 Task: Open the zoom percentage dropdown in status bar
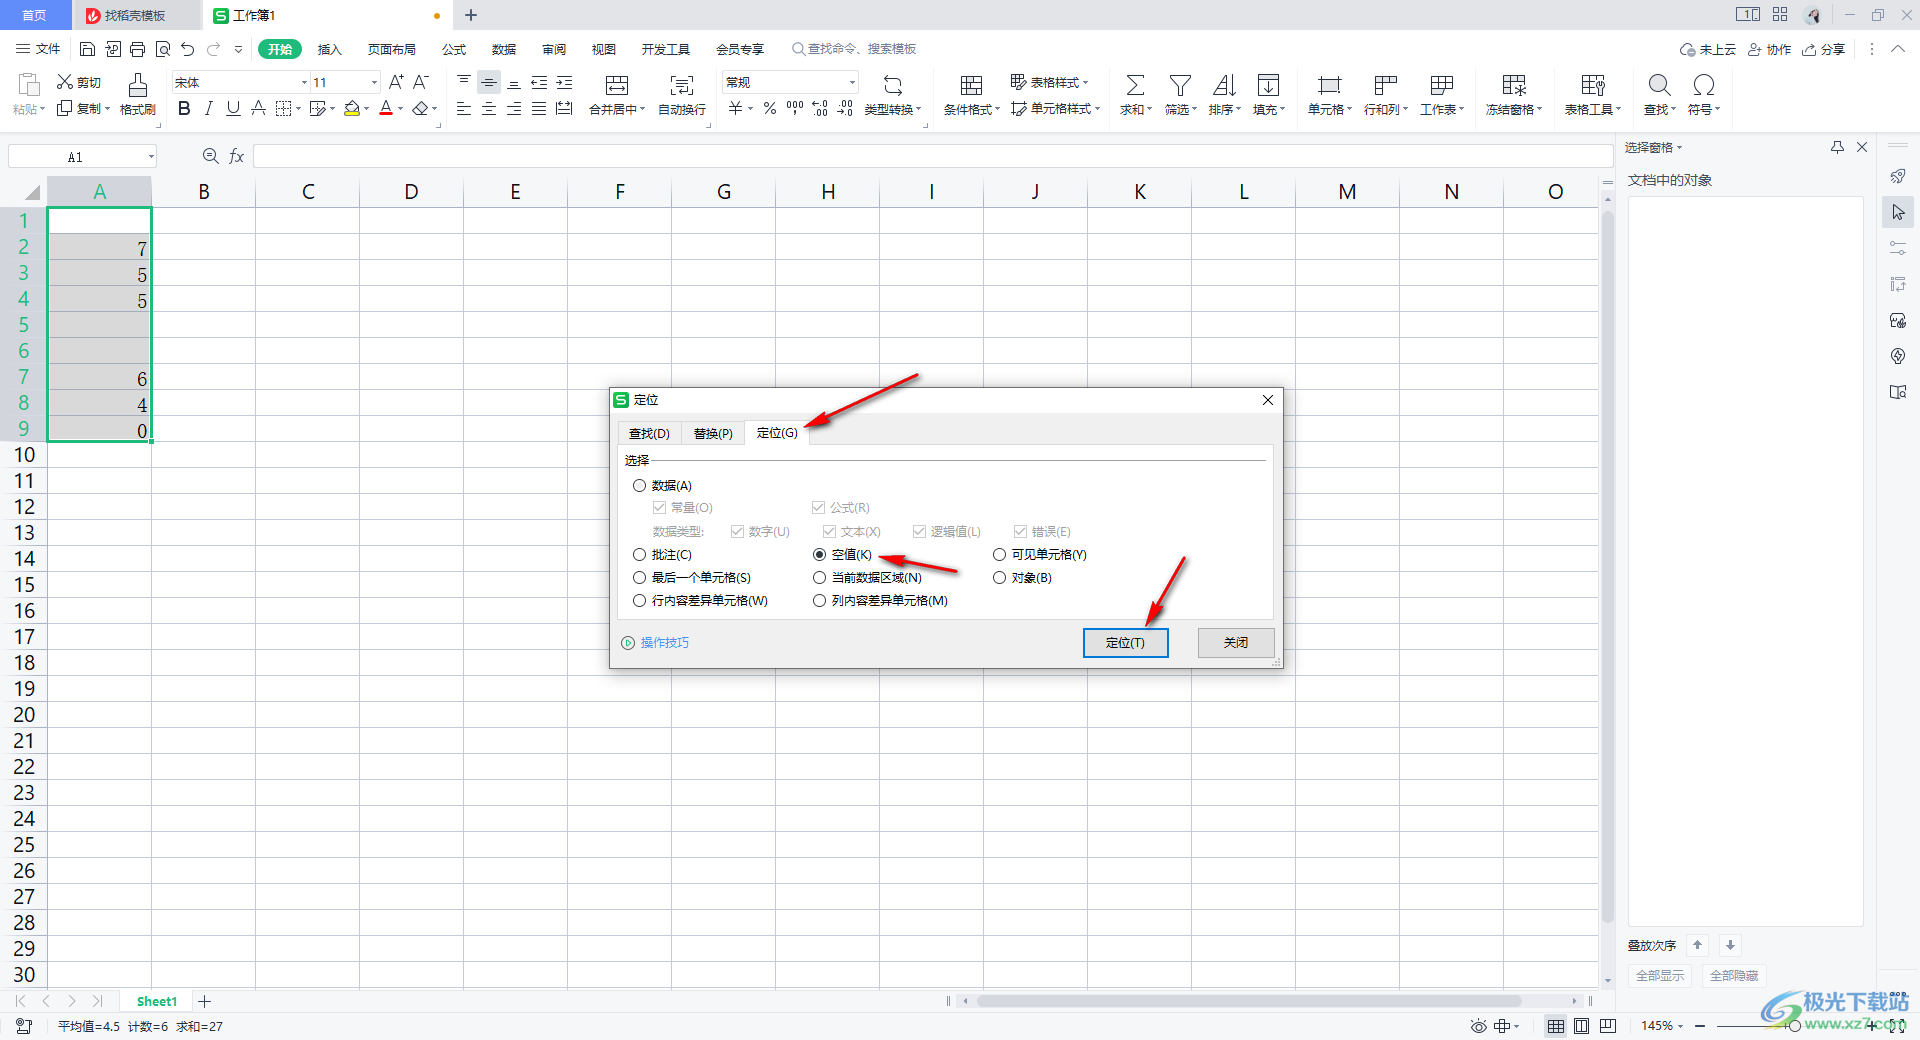pyautogui.click(x=1680, y=1026)
